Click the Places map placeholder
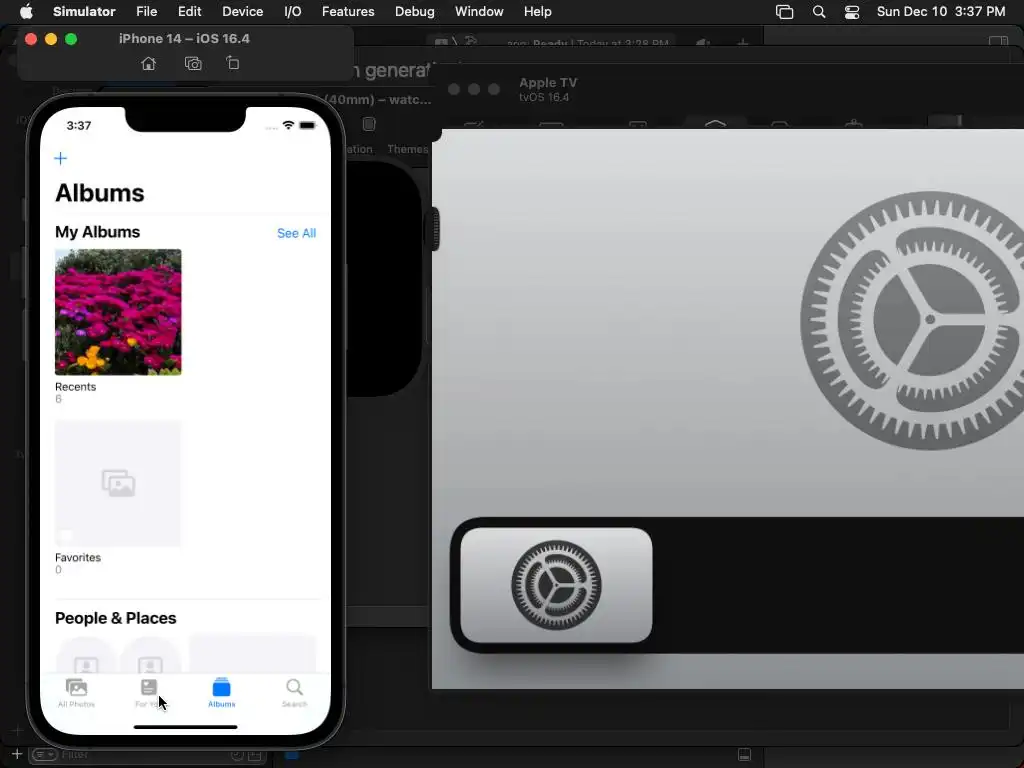 click(x=252, y=654)
